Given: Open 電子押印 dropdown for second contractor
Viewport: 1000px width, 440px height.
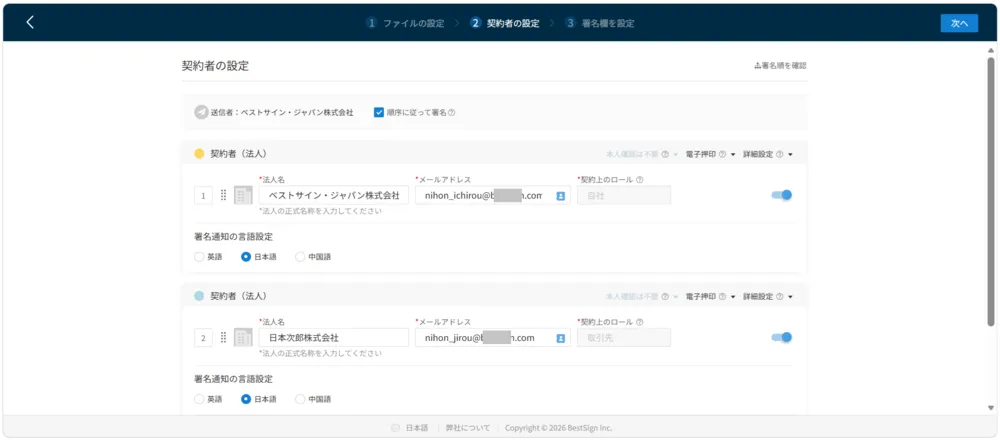Looking at the screenshot, I should (x=710, y=297).
